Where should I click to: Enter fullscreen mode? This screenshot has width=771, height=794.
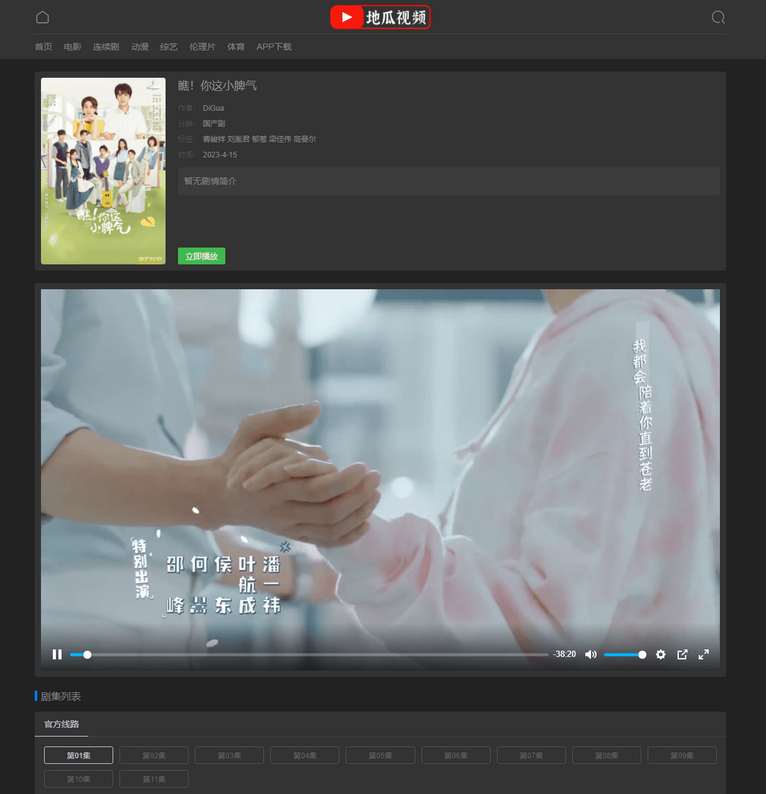point(703,654)
